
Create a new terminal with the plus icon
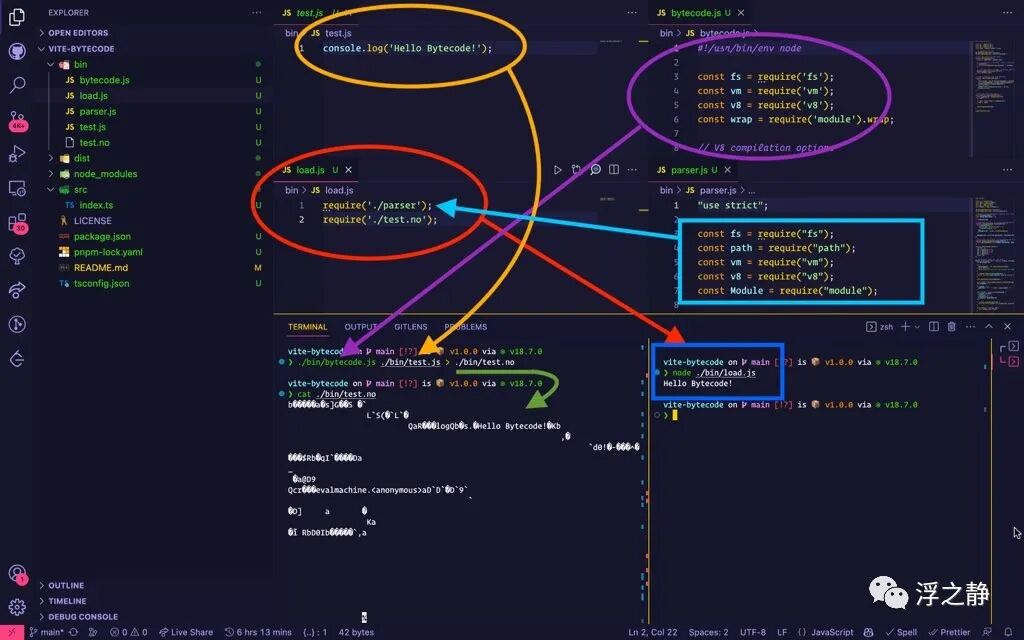(x=905, y=327)
